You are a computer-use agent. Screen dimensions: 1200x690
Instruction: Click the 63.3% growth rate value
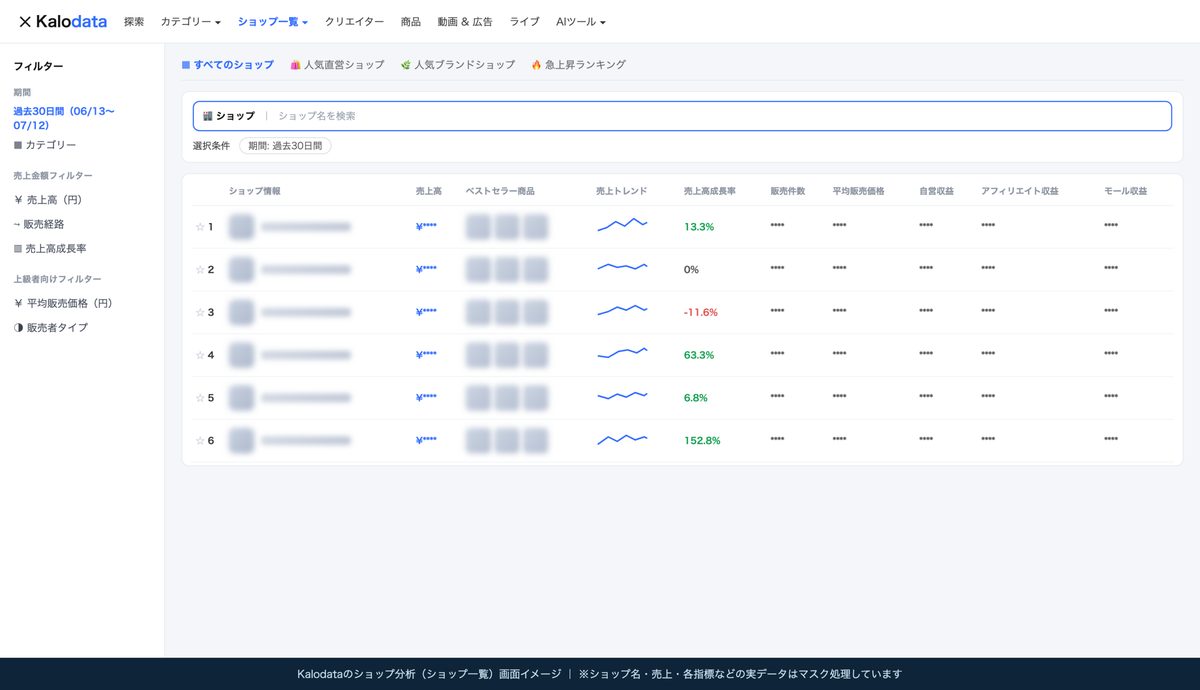point(699,355)
